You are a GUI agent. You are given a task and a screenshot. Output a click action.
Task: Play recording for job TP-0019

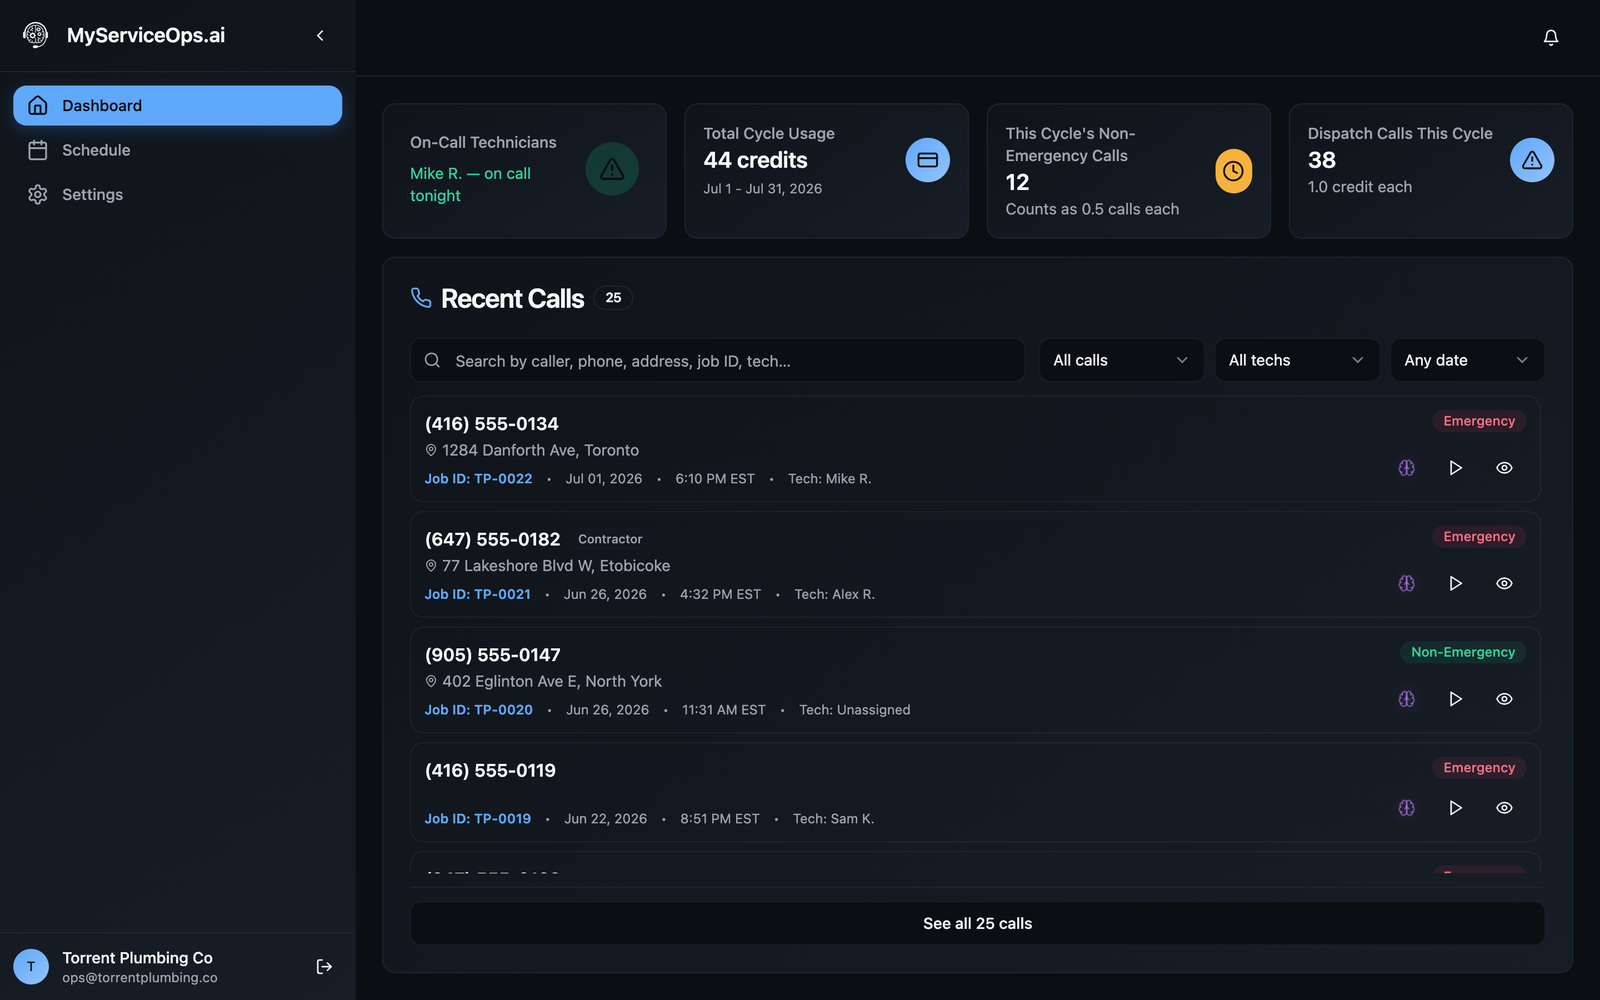click(x=1456, y=807)
